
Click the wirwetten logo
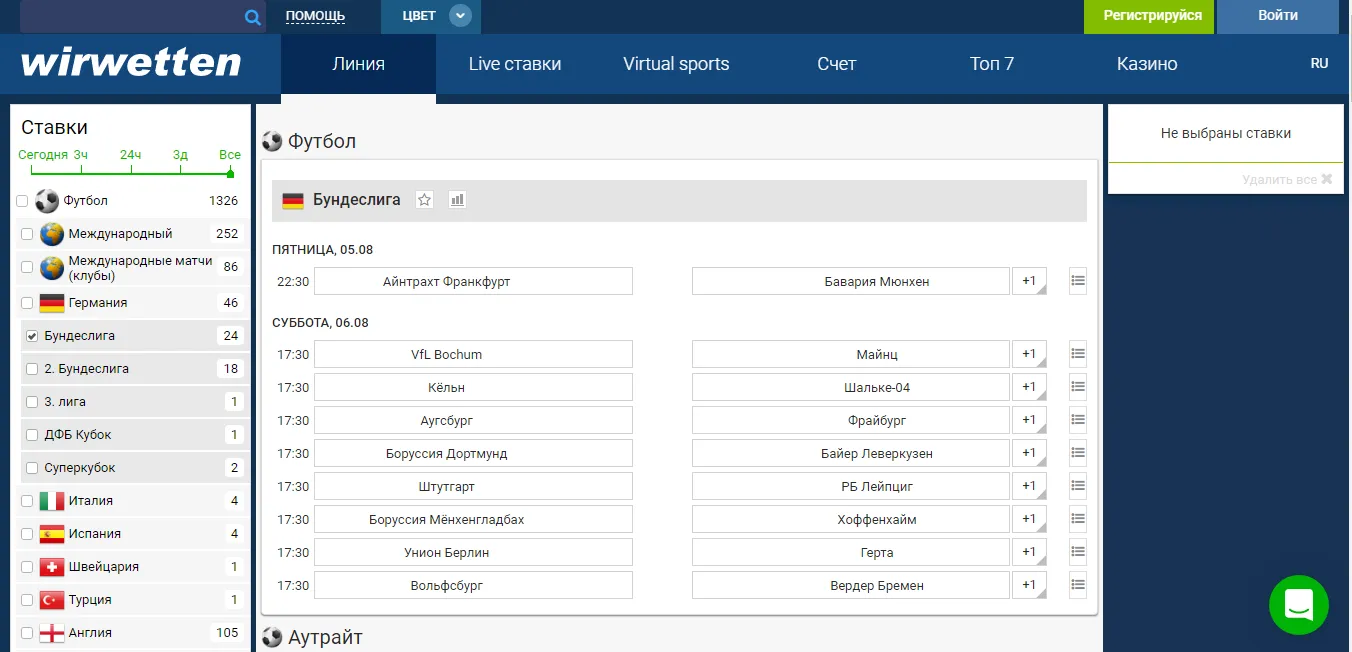131,63
